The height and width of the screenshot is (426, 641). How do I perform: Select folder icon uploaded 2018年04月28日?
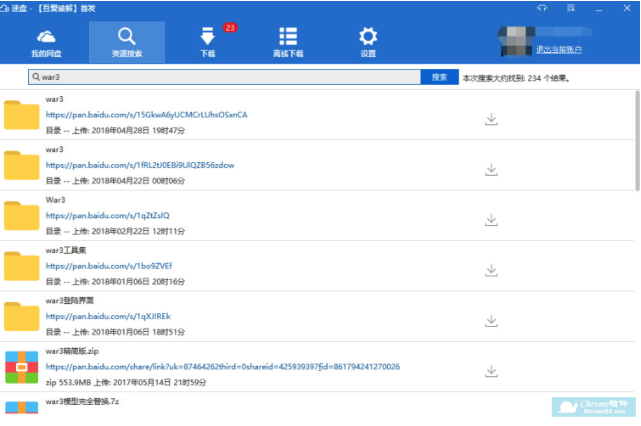click(x=22, y=115)
